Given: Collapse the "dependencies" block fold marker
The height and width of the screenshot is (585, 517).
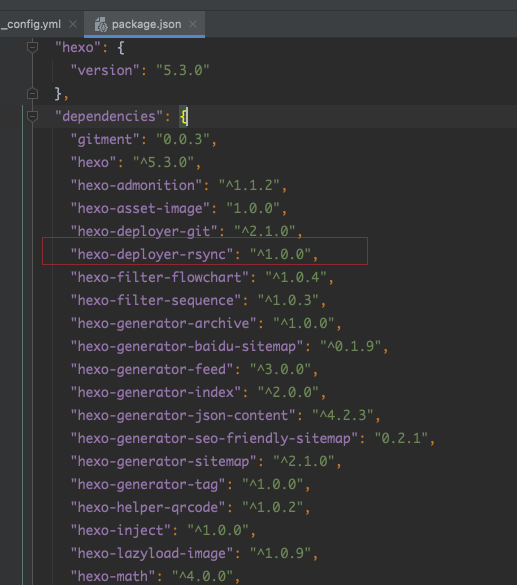Looking at the screenshot, I should [x=32, y=116].
